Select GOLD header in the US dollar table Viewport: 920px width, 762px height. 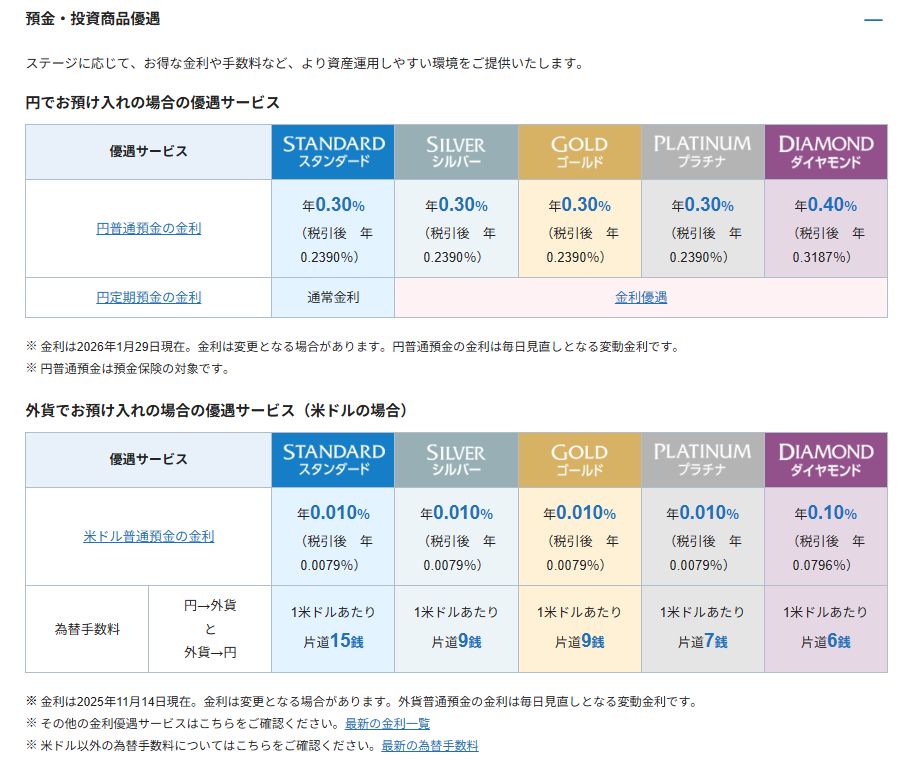tap(579, 460)
